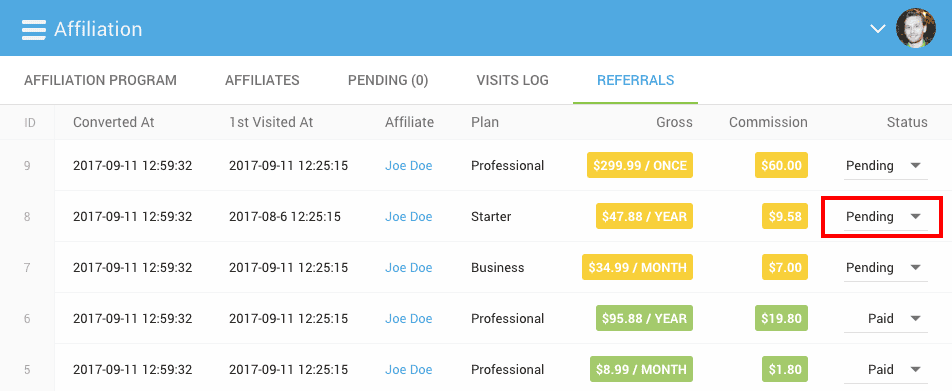952x391 pixels.
Task: Click the $299.99 / ONCE gross badge
Action: pos(640,165)
